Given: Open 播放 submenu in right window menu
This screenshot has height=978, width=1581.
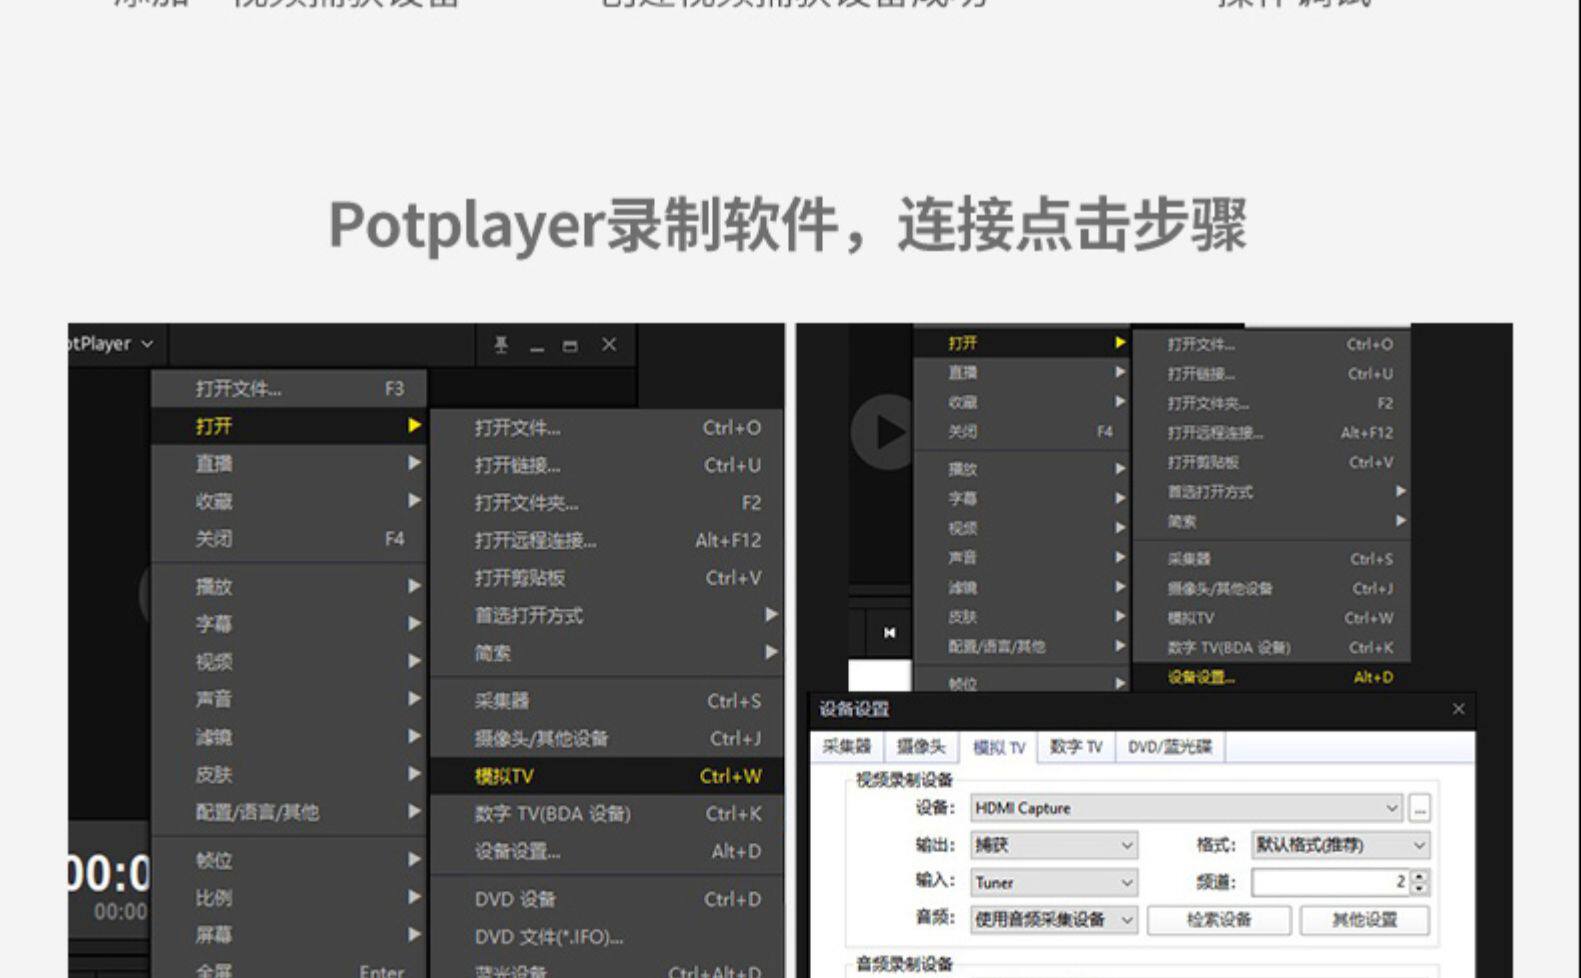Looking at the screenshot, I should pyautogui.click(x=1022, y=468).
